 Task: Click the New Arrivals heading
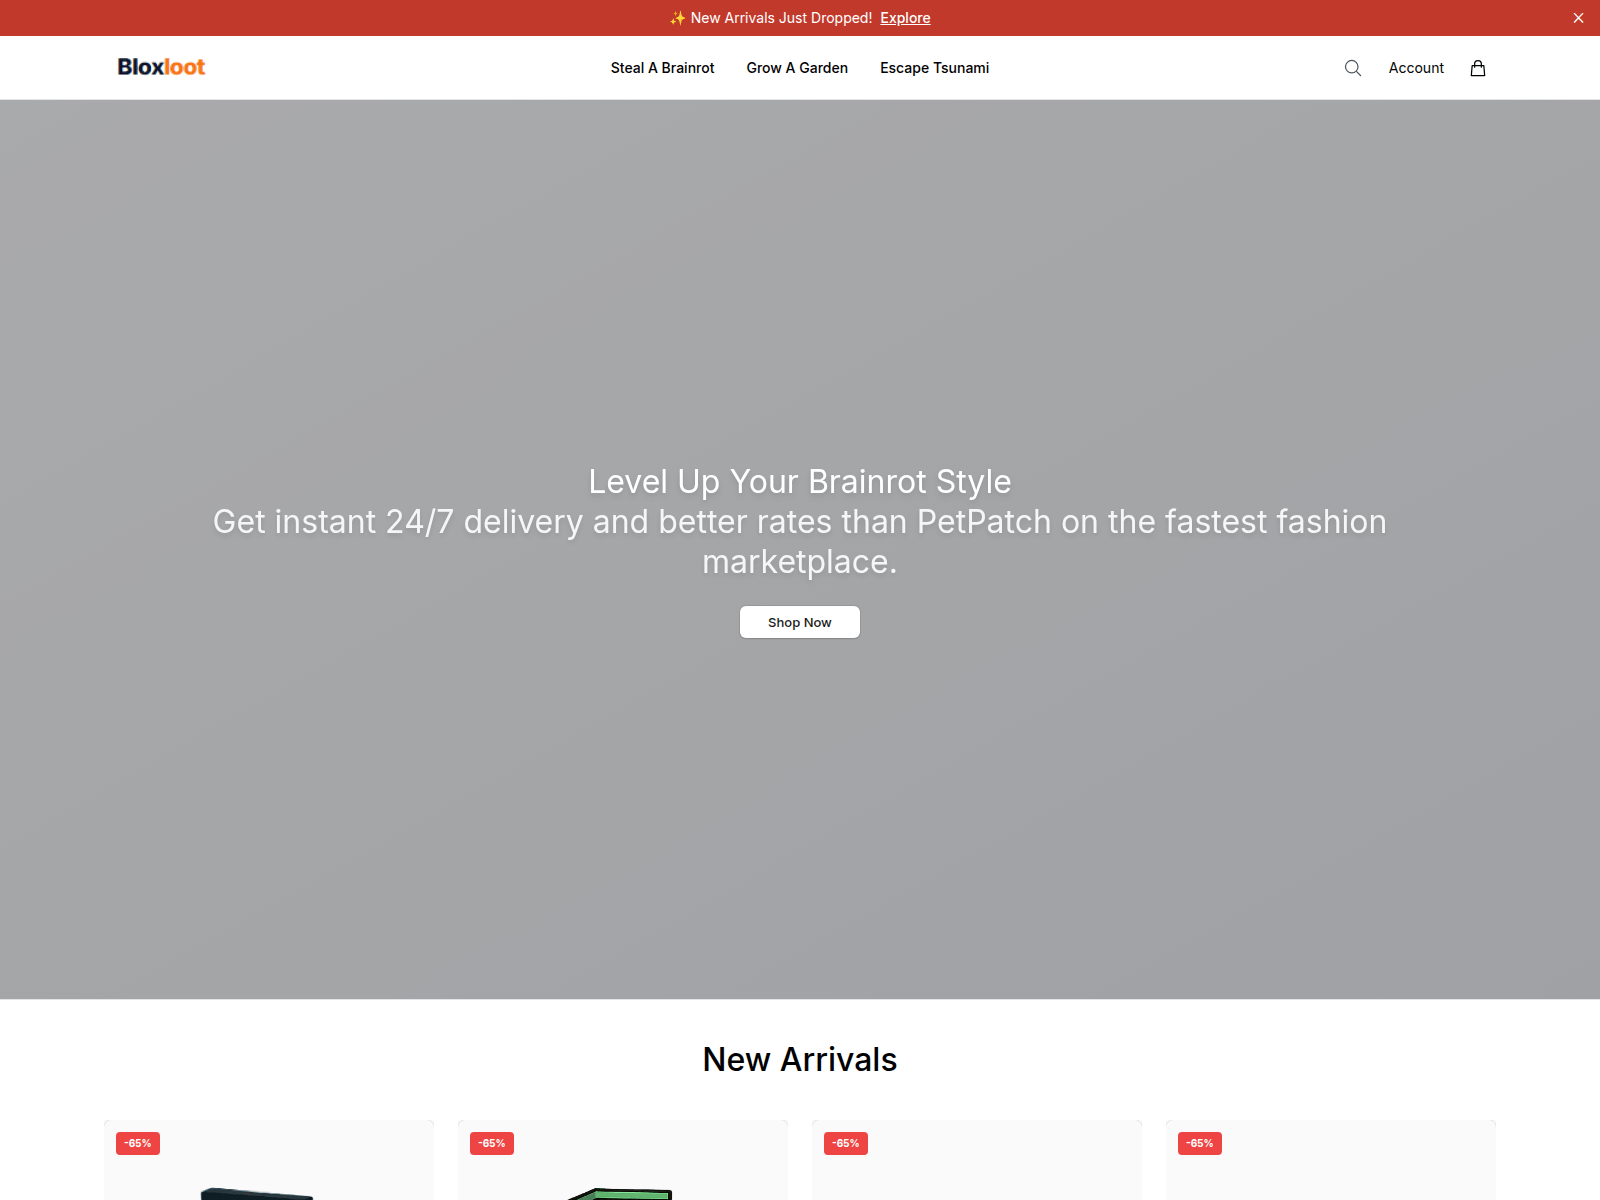click(x=800, y=1059)
